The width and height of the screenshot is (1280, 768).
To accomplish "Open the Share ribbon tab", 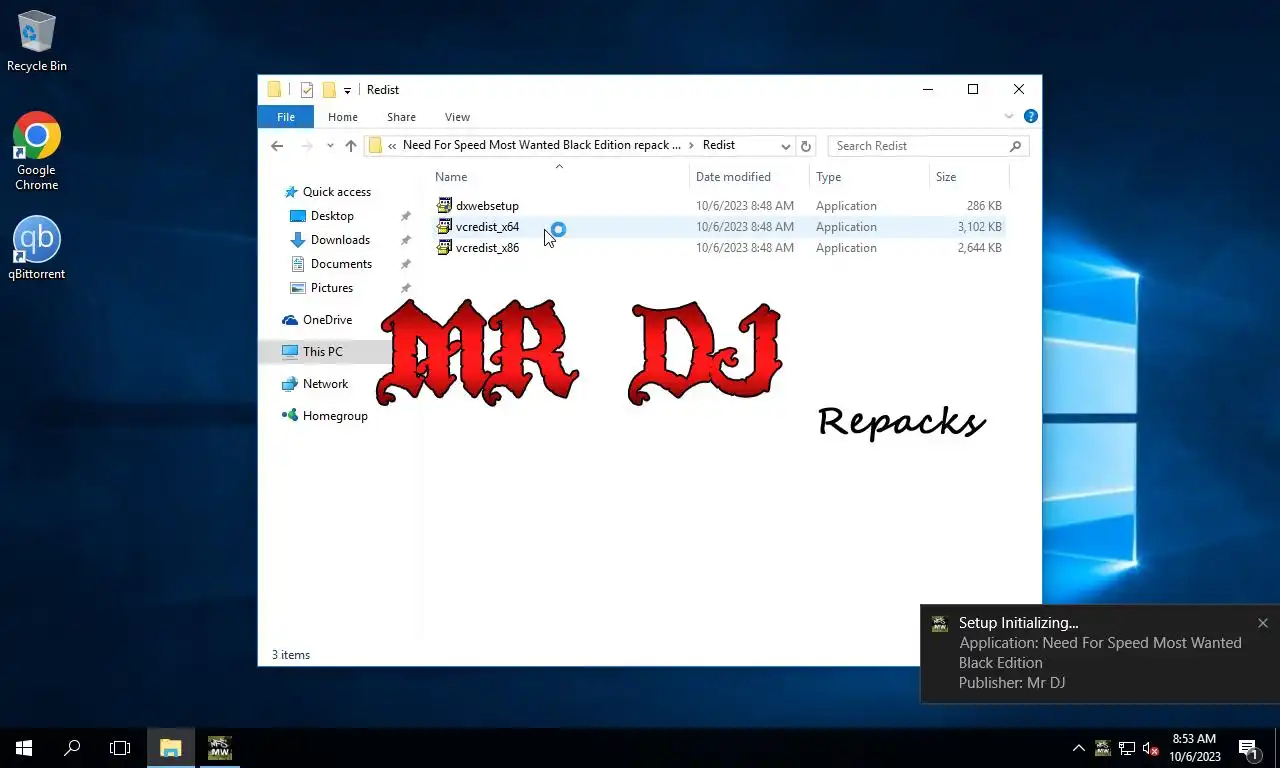I will [x=401, y=117].
